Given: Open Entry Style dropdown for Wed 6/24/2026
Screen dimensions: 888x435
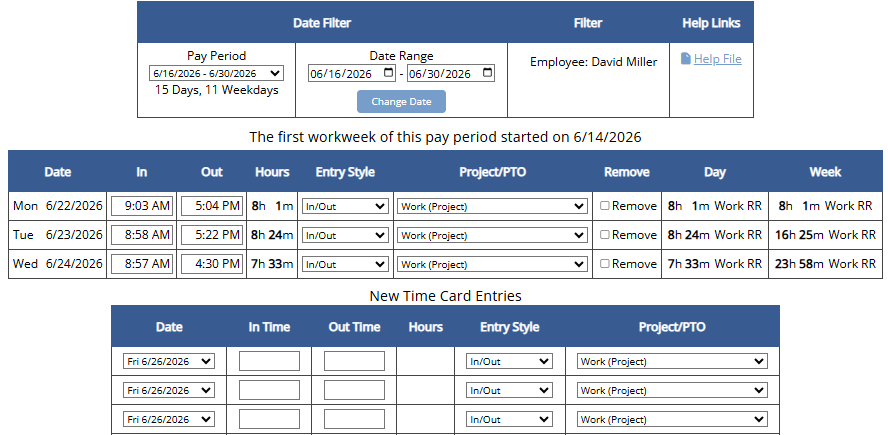Looking at the screenshot, I should tap(345, 264).
